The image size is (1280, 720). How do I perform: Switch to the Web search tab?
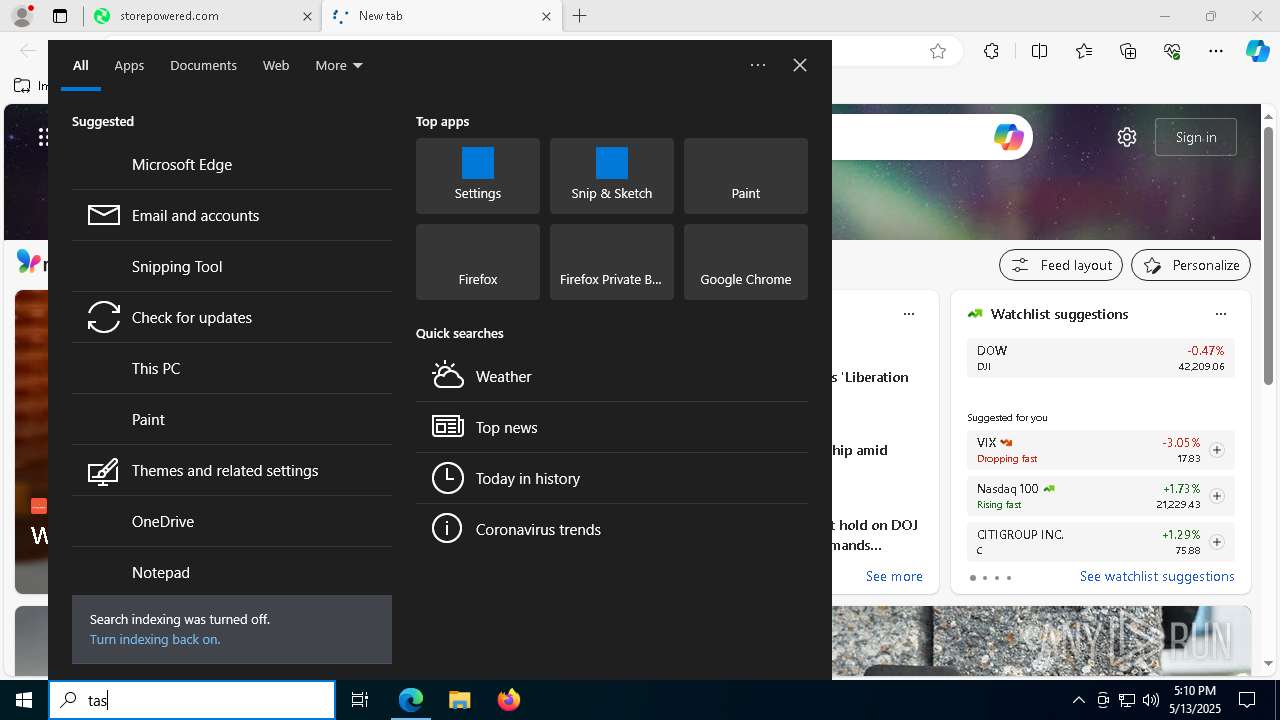[276, 65]
